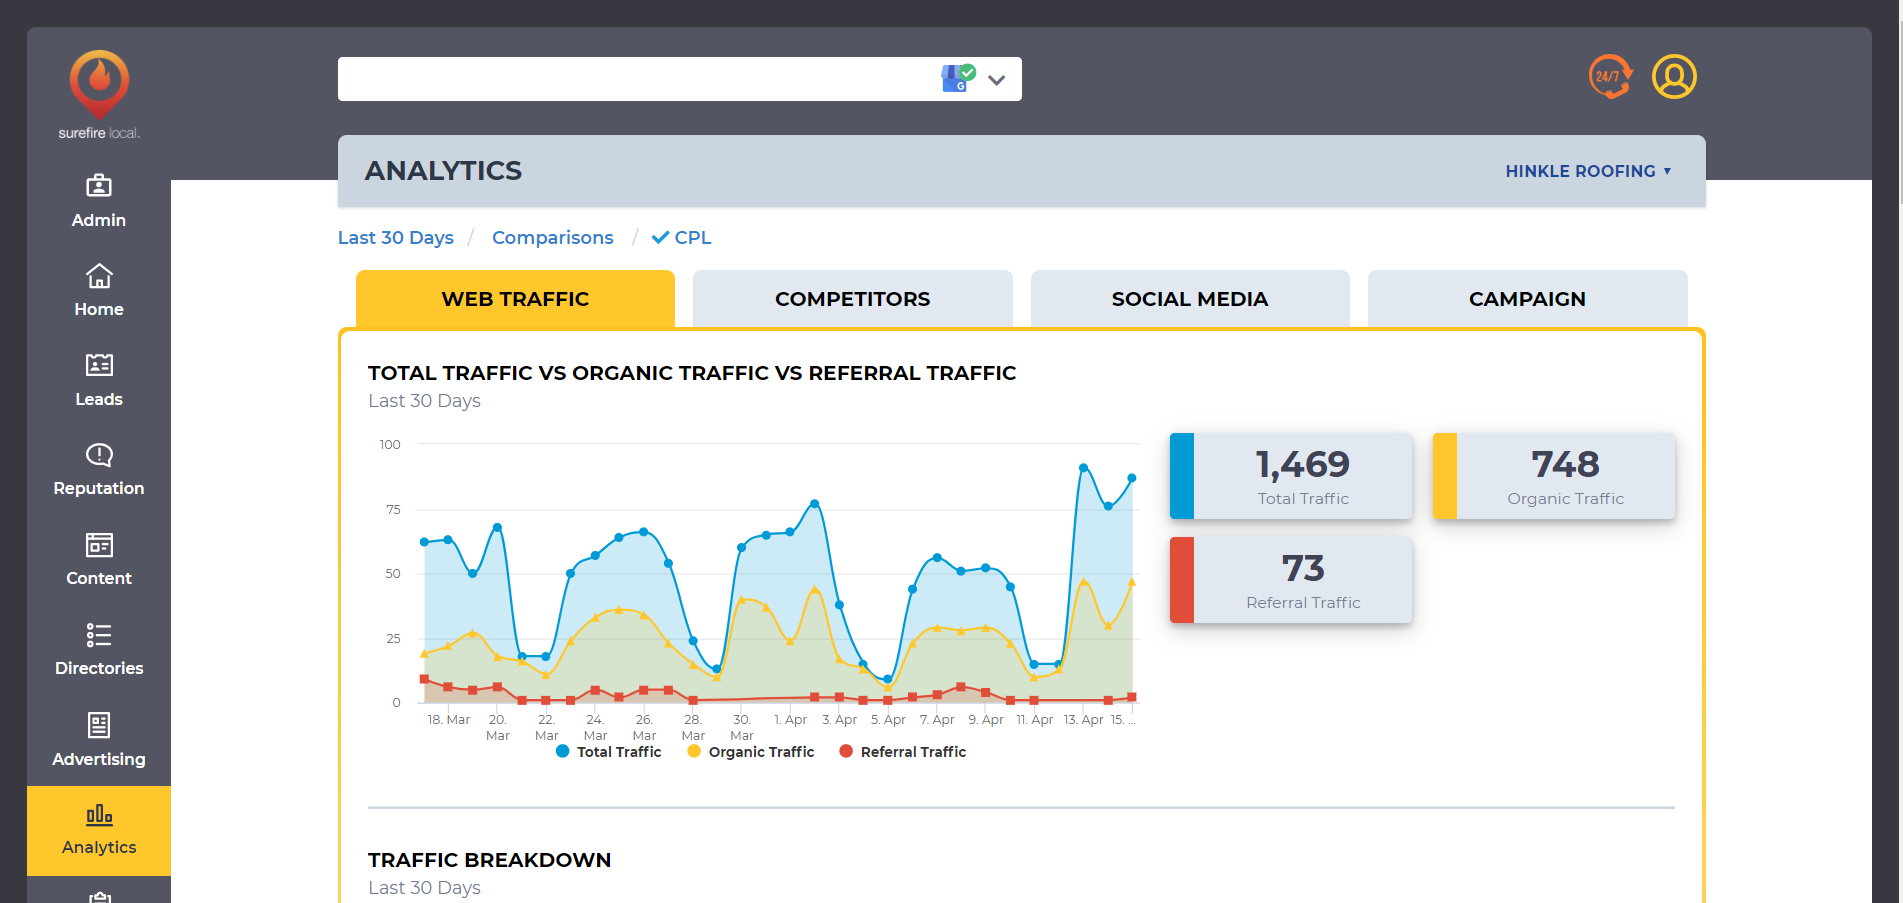Open the Comparisons link
1903x903 pixels.
click(x=553, y=238)
